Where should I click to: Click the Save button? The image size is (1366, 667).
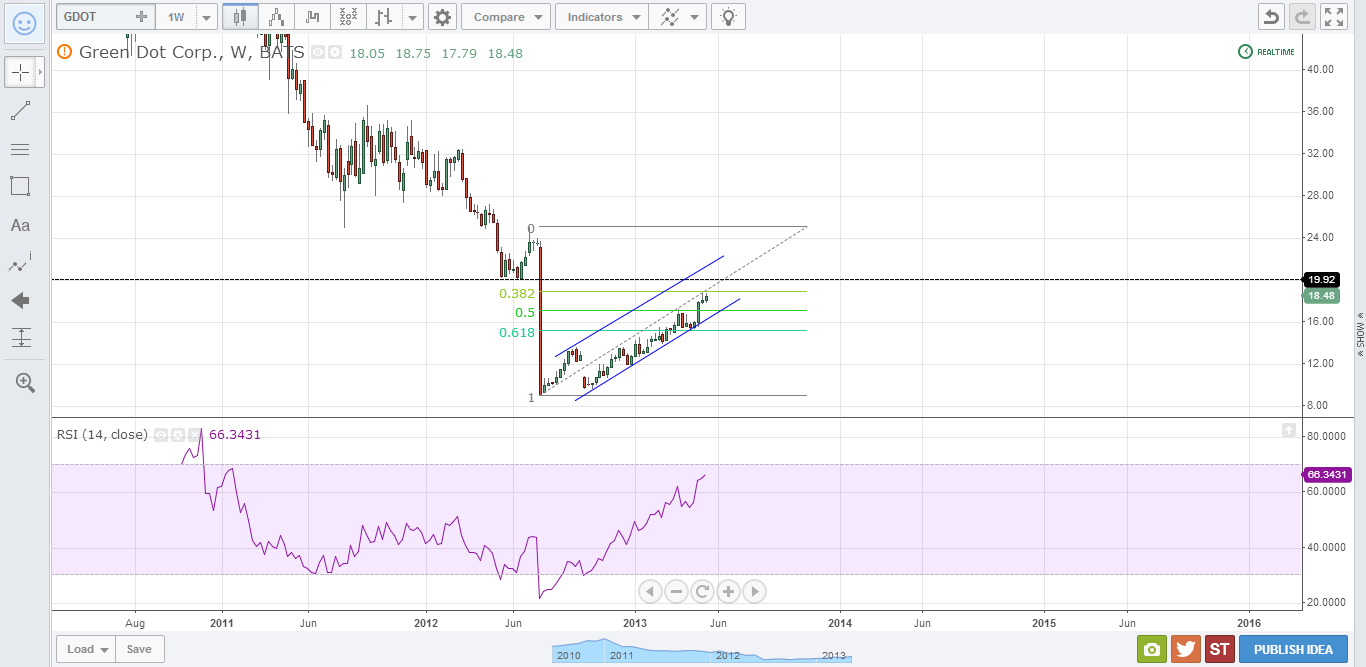(139, 649)
